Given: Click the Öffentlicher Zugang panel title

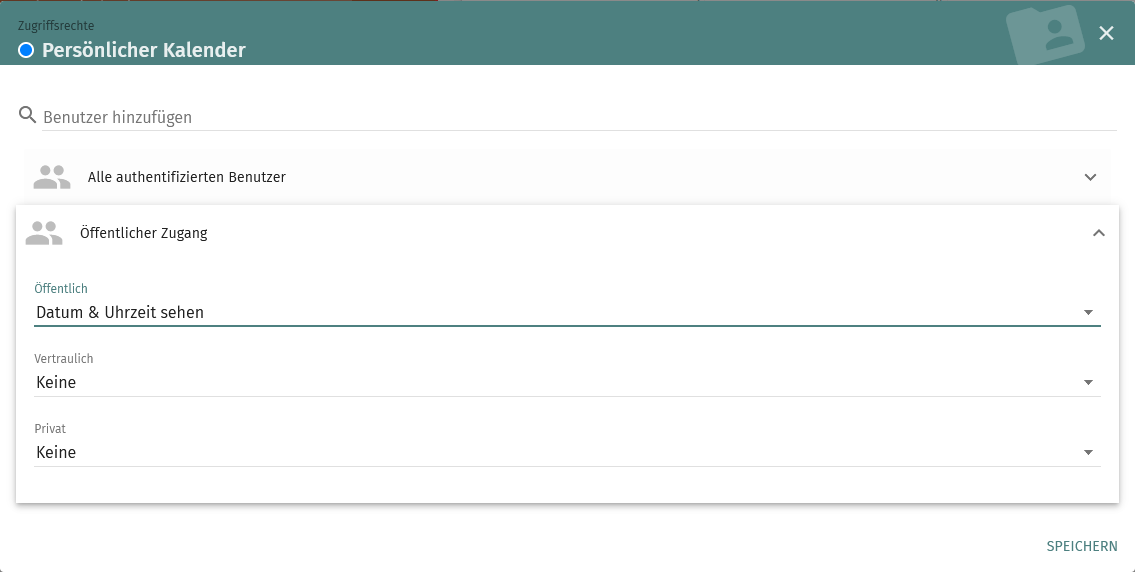Looking at the screenshot, I should coord(144,233).
